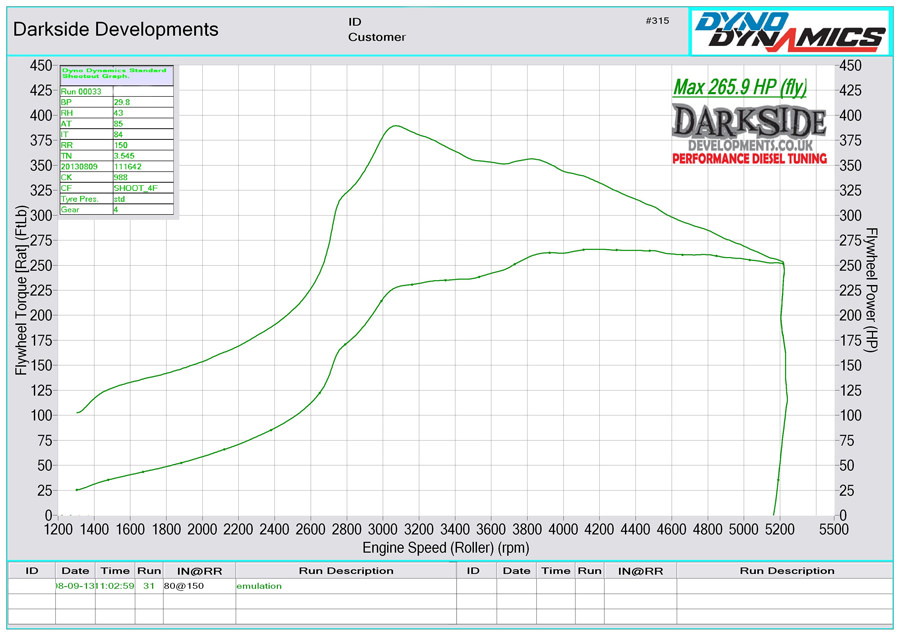Select the 'Run 00033' cell in the legend
Viewport: 900px width, 636px height.
(81, 91)
